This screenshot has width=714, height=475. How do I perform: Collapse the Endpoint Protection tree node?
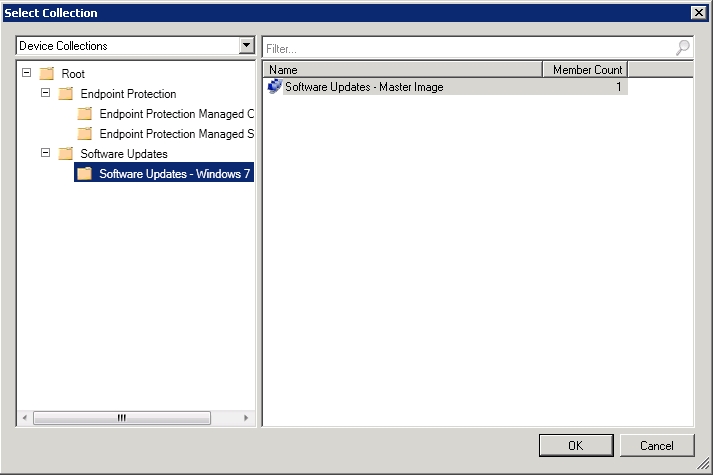pos(45,94)
